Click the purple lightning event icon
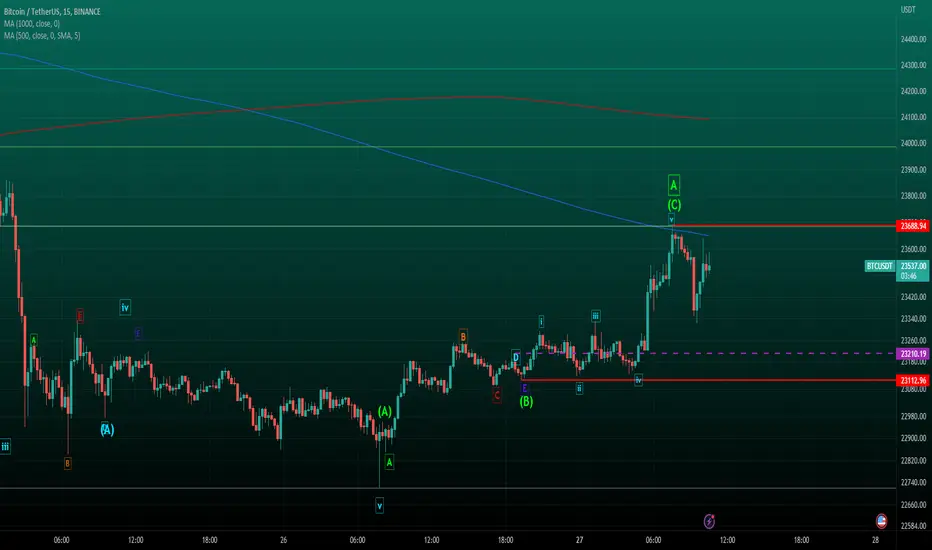The width and height of the screenshot is (932, 550). [x=709, y=521]
